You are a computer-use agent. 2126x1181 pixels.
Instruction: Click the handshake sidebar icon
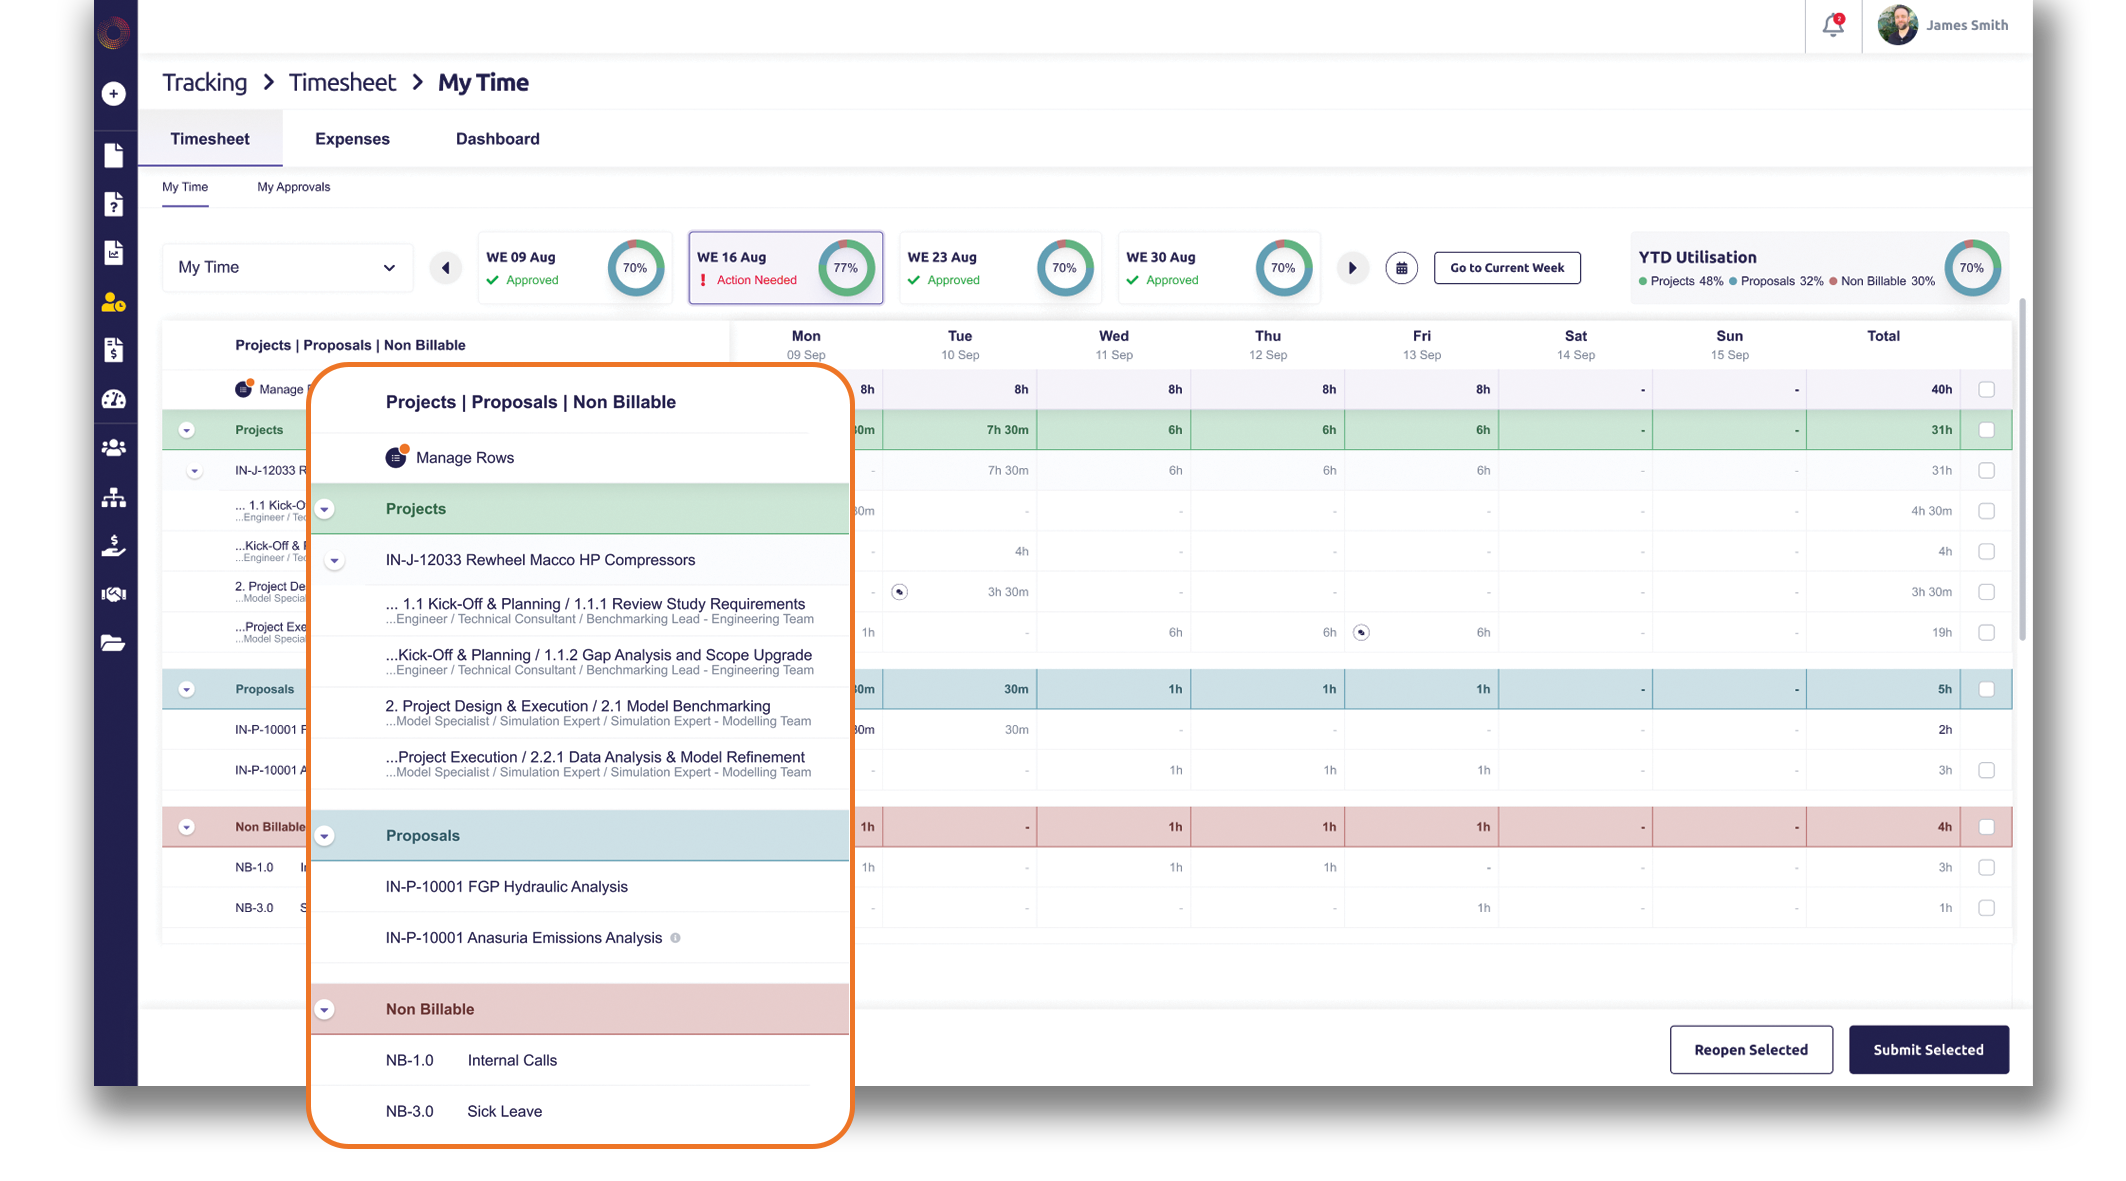coord(114,594)
